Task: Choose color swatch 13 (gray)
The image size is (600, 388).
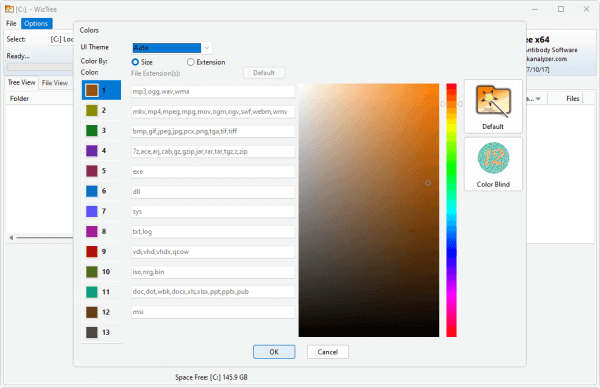Action: (92, 332)
